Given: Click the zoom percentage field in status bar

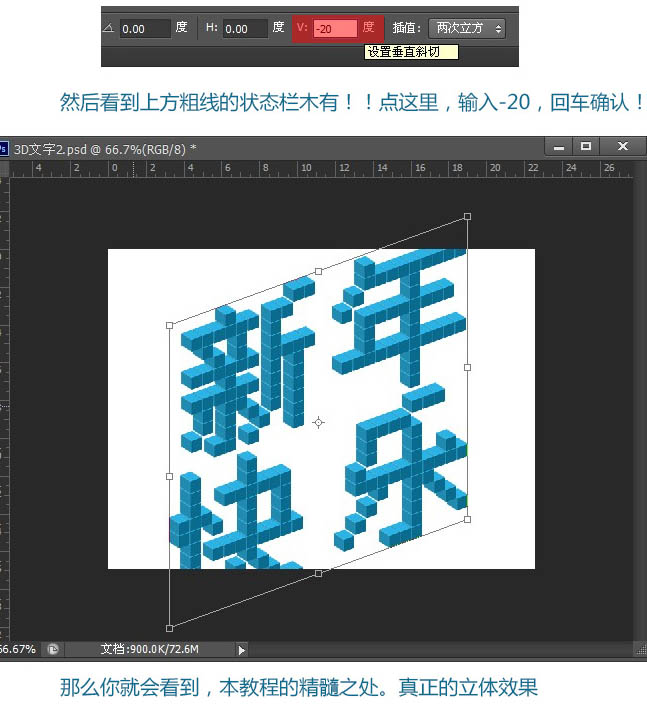Looking at the screenshot, I should 18,649.
